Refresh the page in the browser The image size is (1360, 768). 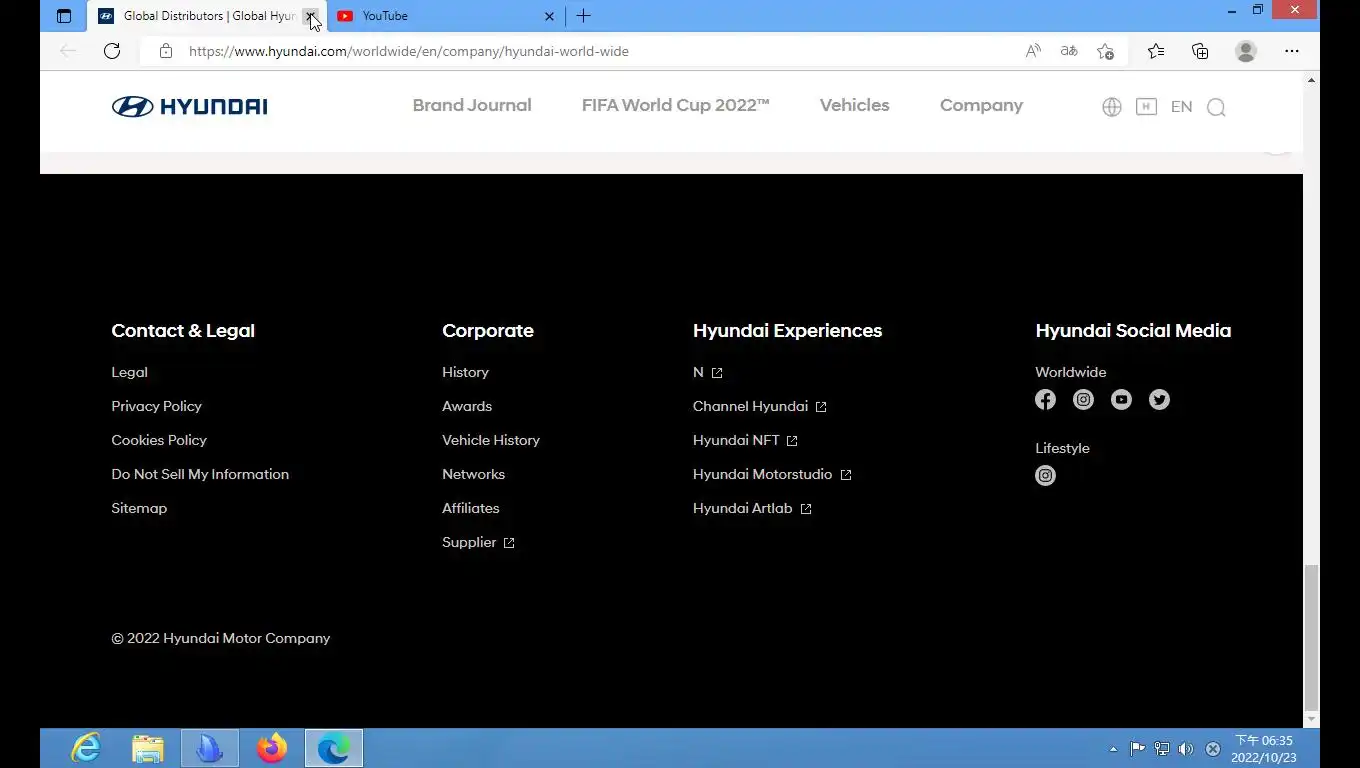tap(112, 51)
